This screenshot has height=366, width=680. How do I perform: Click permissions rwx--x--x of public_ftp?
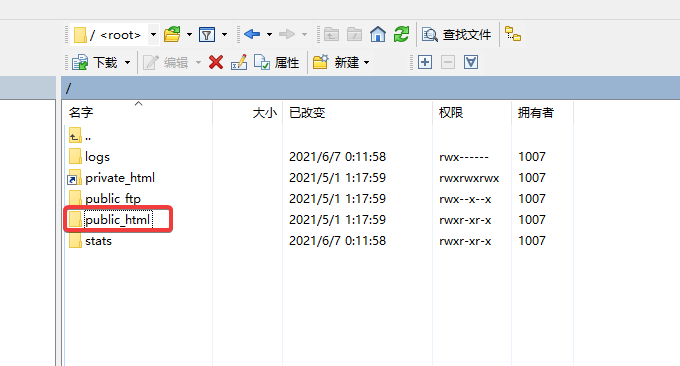465,199
